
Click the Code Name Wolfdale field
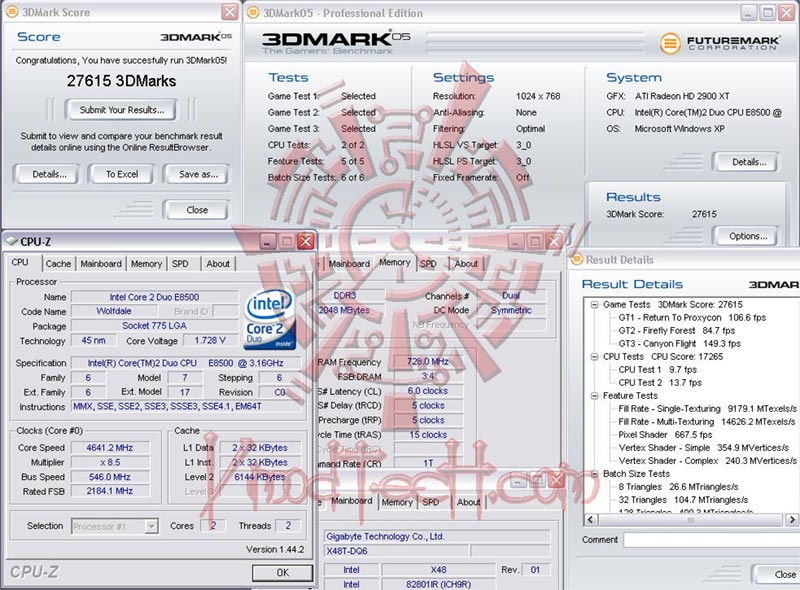coord(113,311)
